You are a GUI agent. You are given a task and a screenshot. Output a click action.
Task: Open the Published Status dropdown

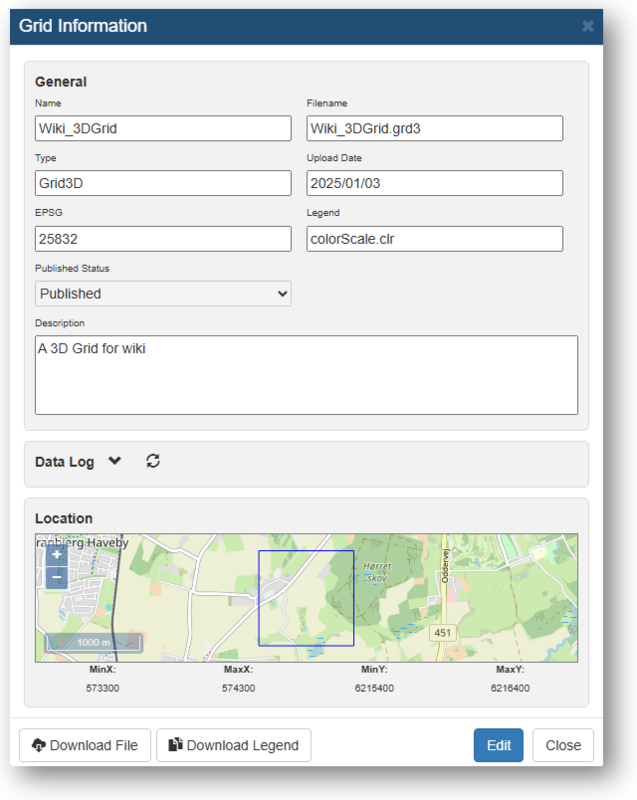(x=163, y=293)
